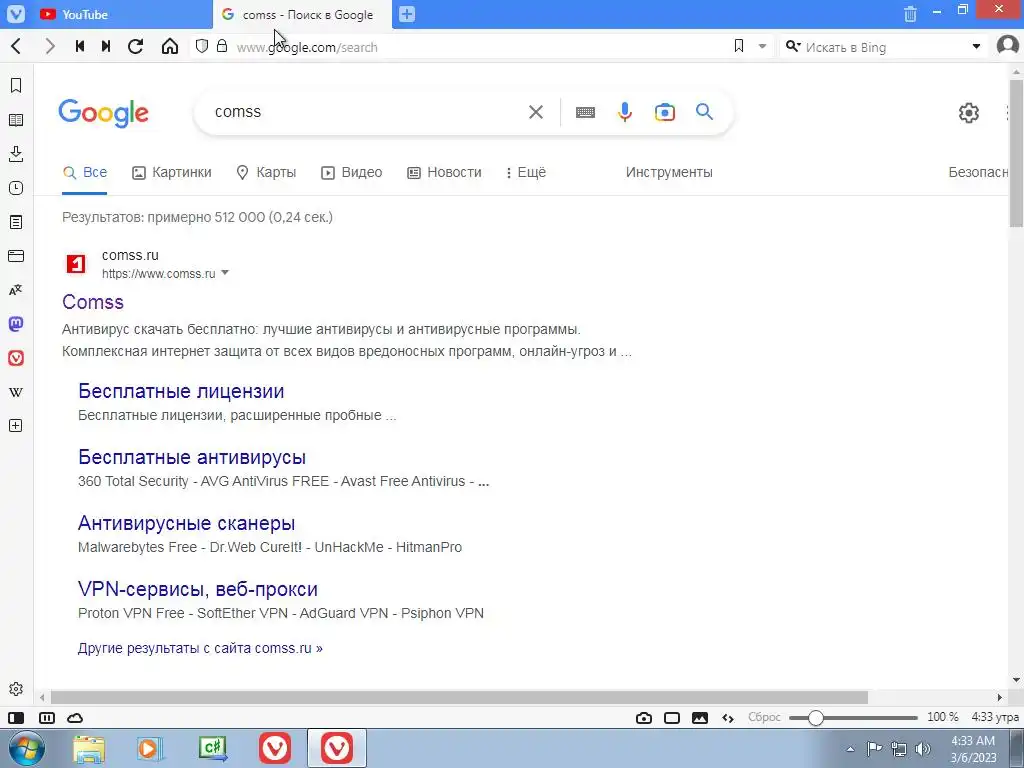Toggle images loading in status bar
Viewport: 1024px width, 768px height.
(700, 718)
